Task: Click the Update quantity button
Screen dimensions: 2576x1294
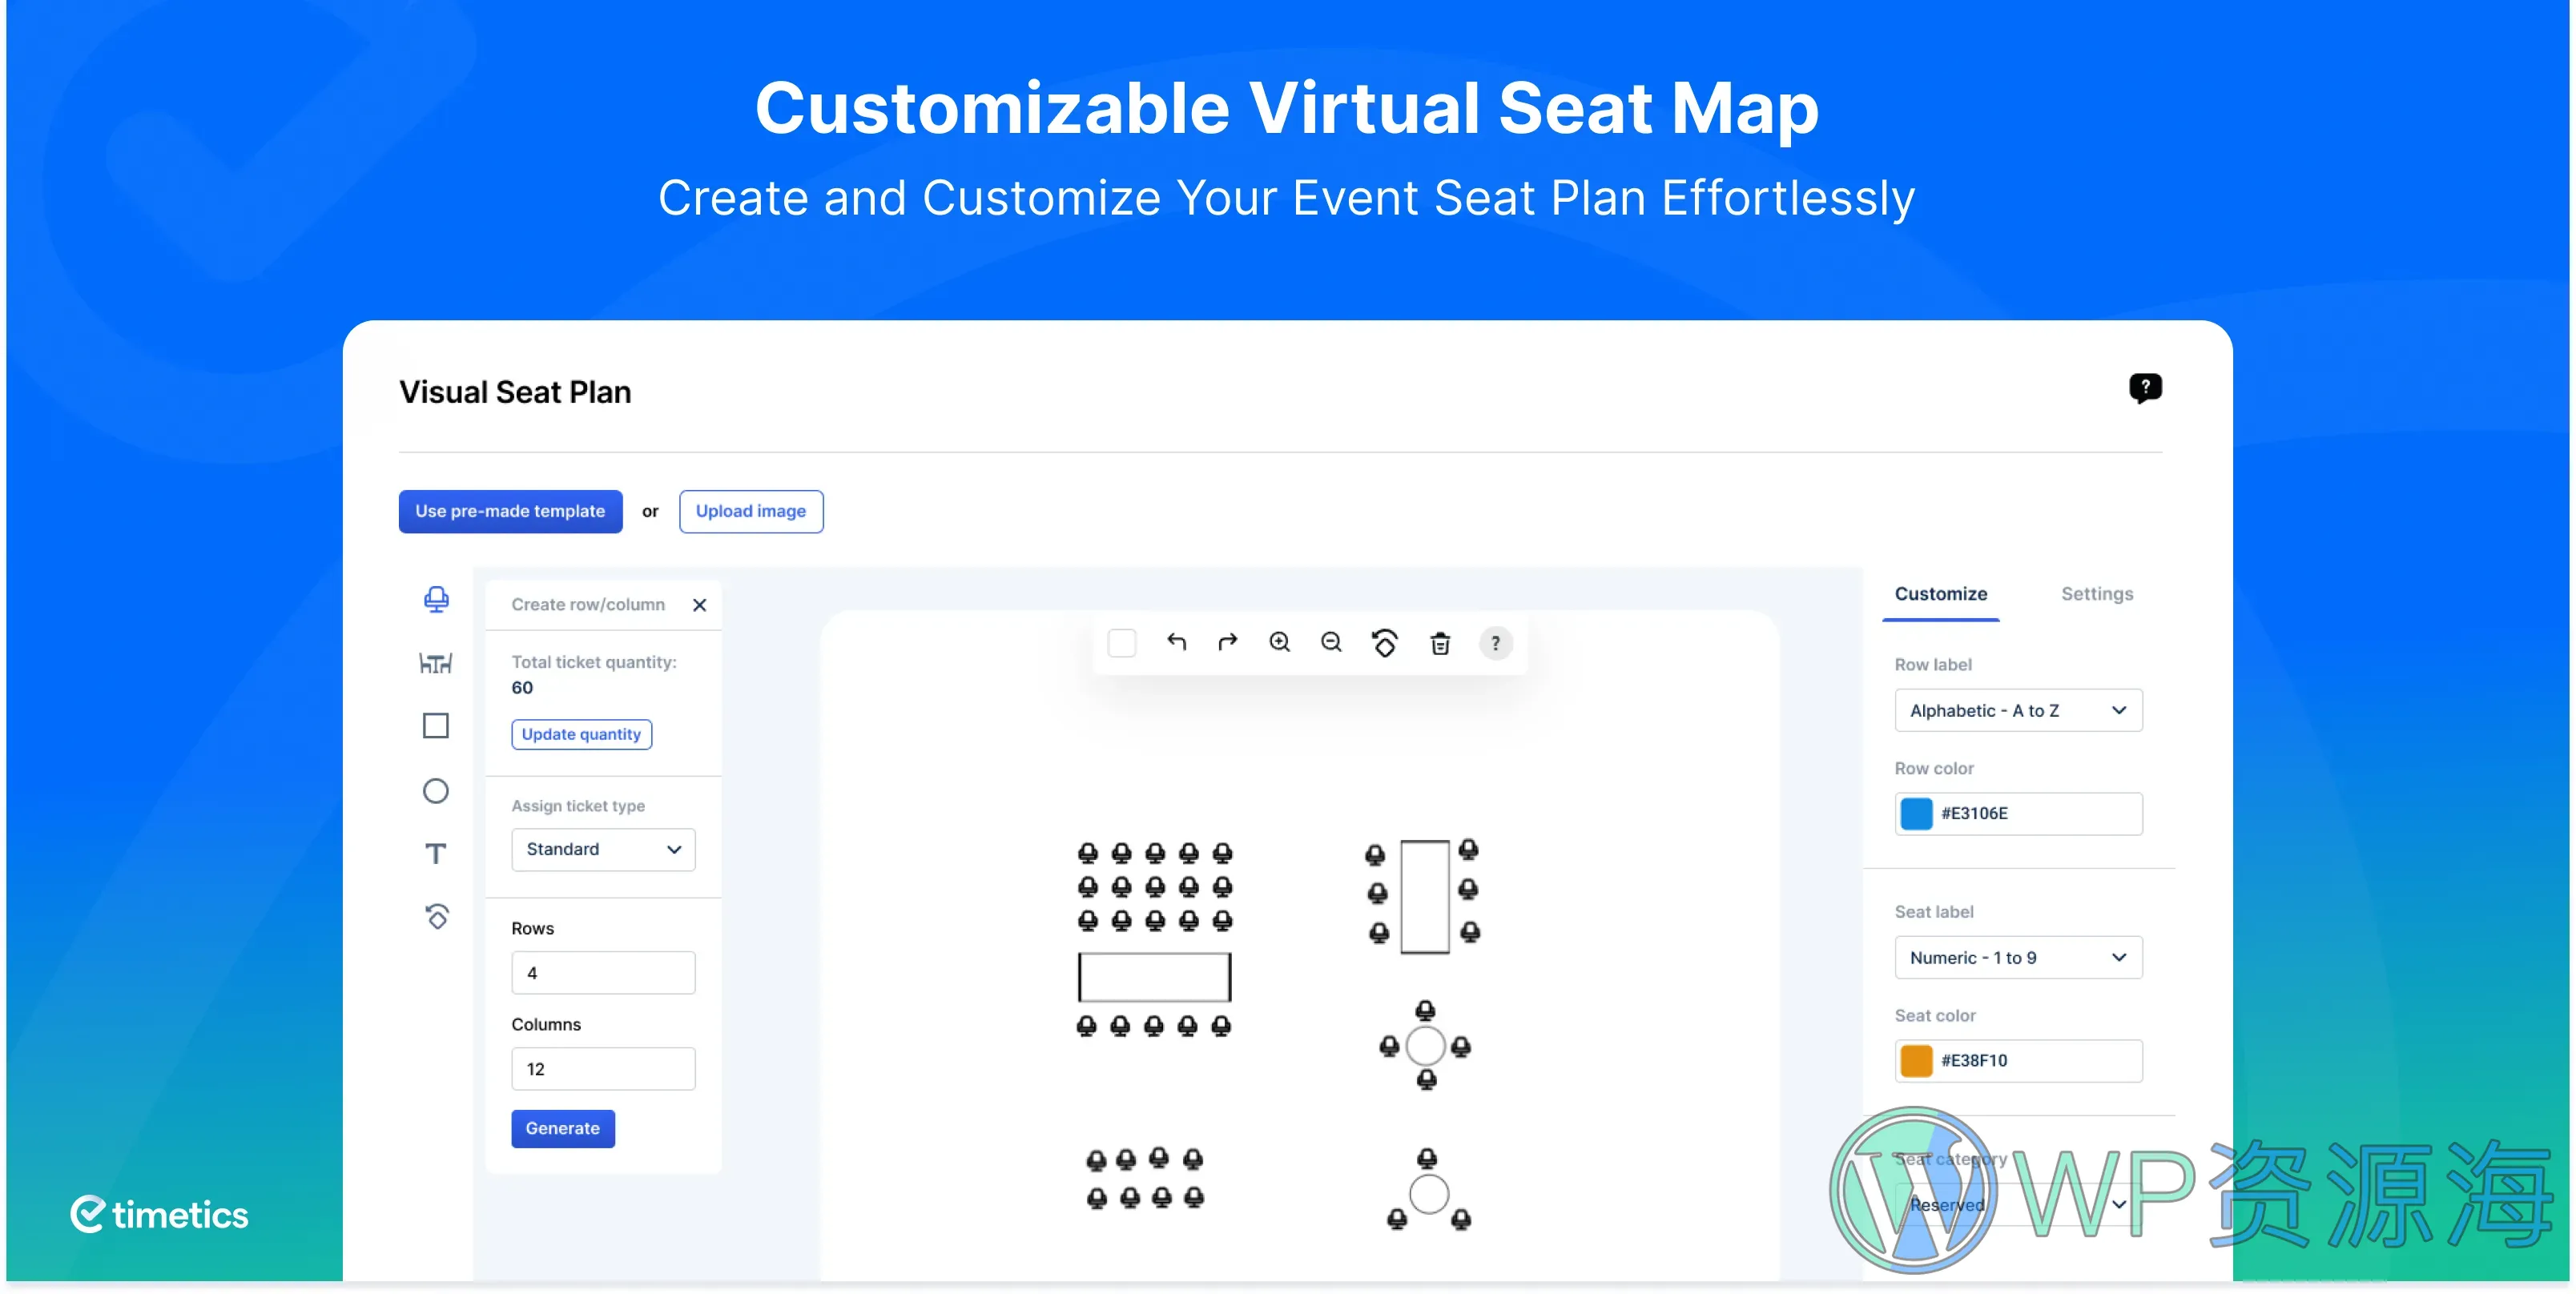Action: pos(581,734)
